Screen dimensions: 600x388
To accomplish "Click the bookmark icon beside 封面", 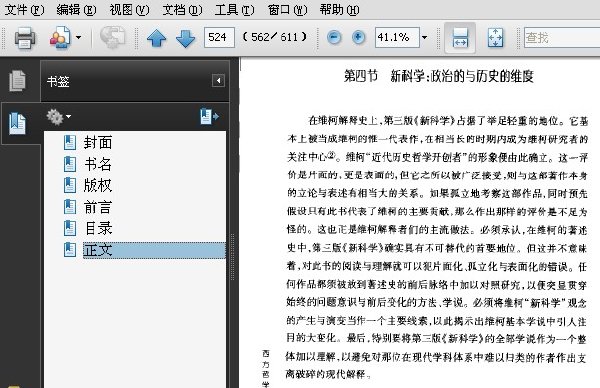I will (x=70, y=142).
